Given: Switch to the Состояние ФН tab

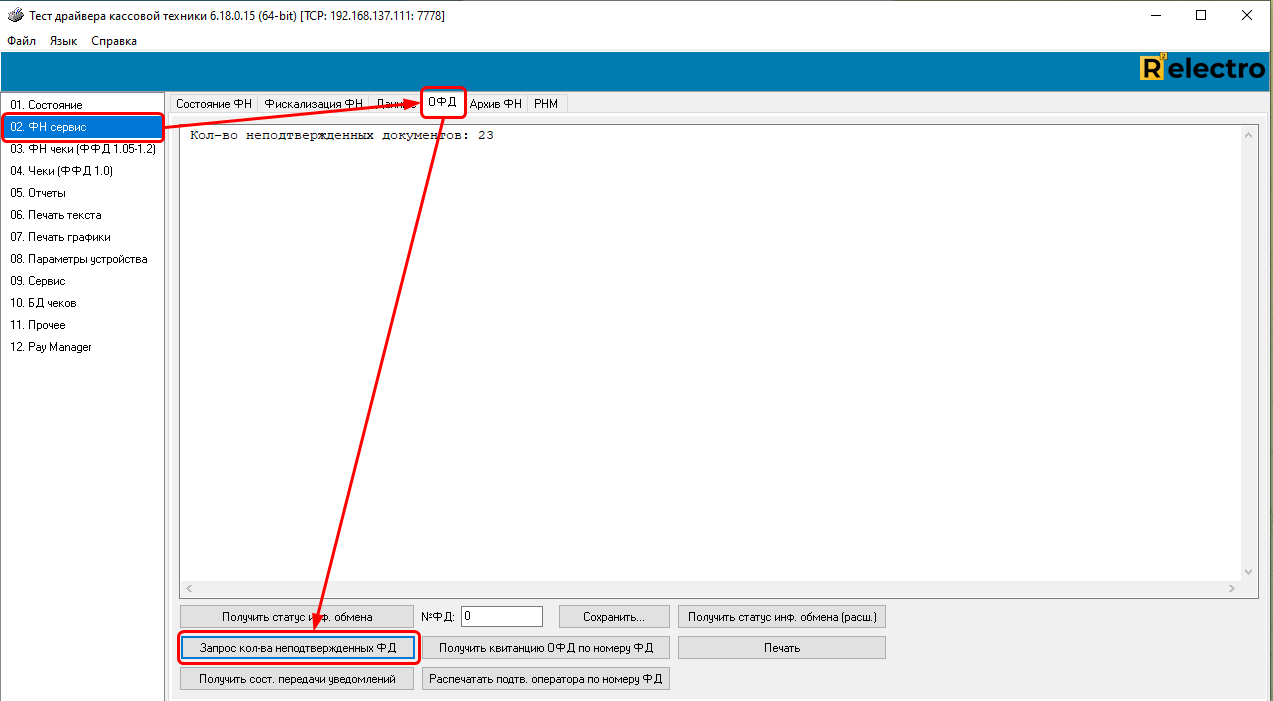Looking at the screenshot, I should point(213,104).
